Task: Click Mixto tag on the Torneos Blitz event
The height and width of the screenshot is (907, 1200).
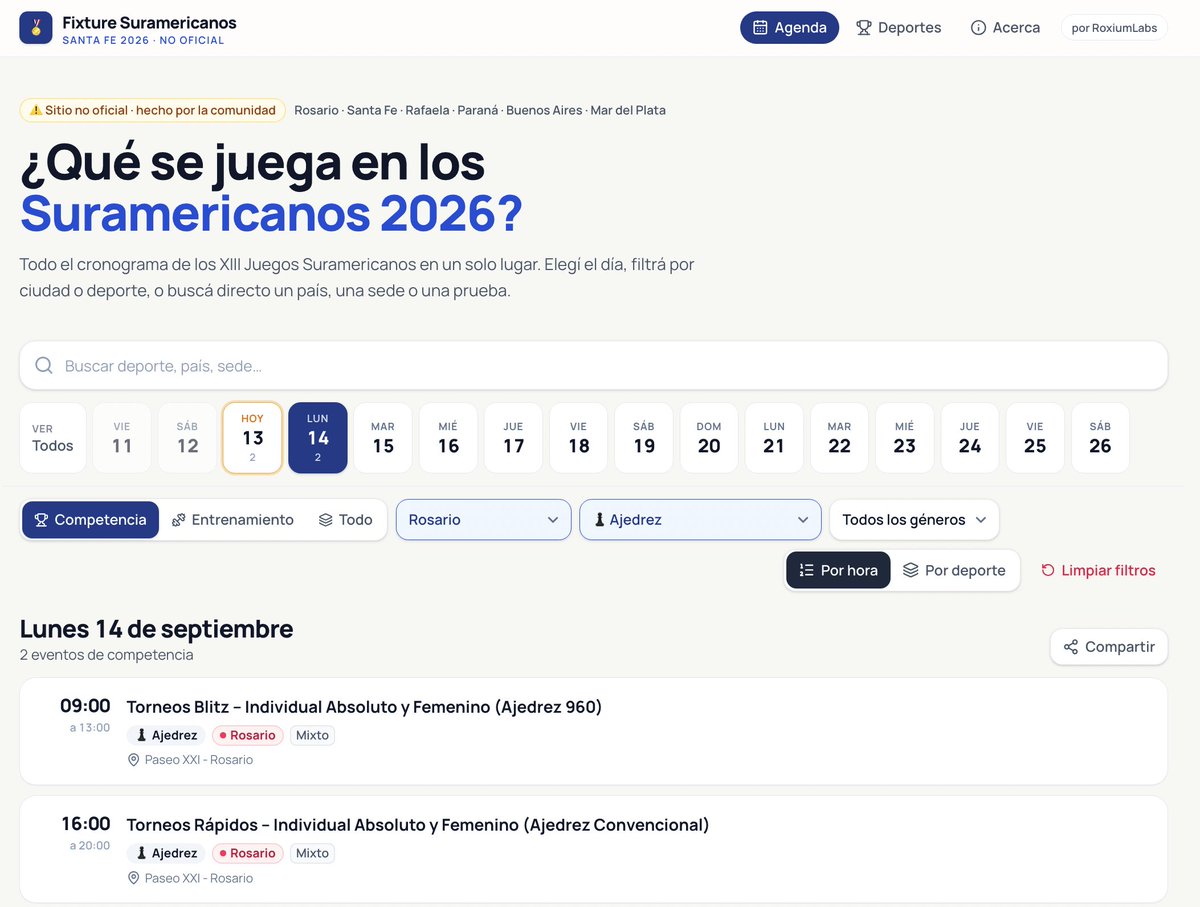Action: coord(312,735)
